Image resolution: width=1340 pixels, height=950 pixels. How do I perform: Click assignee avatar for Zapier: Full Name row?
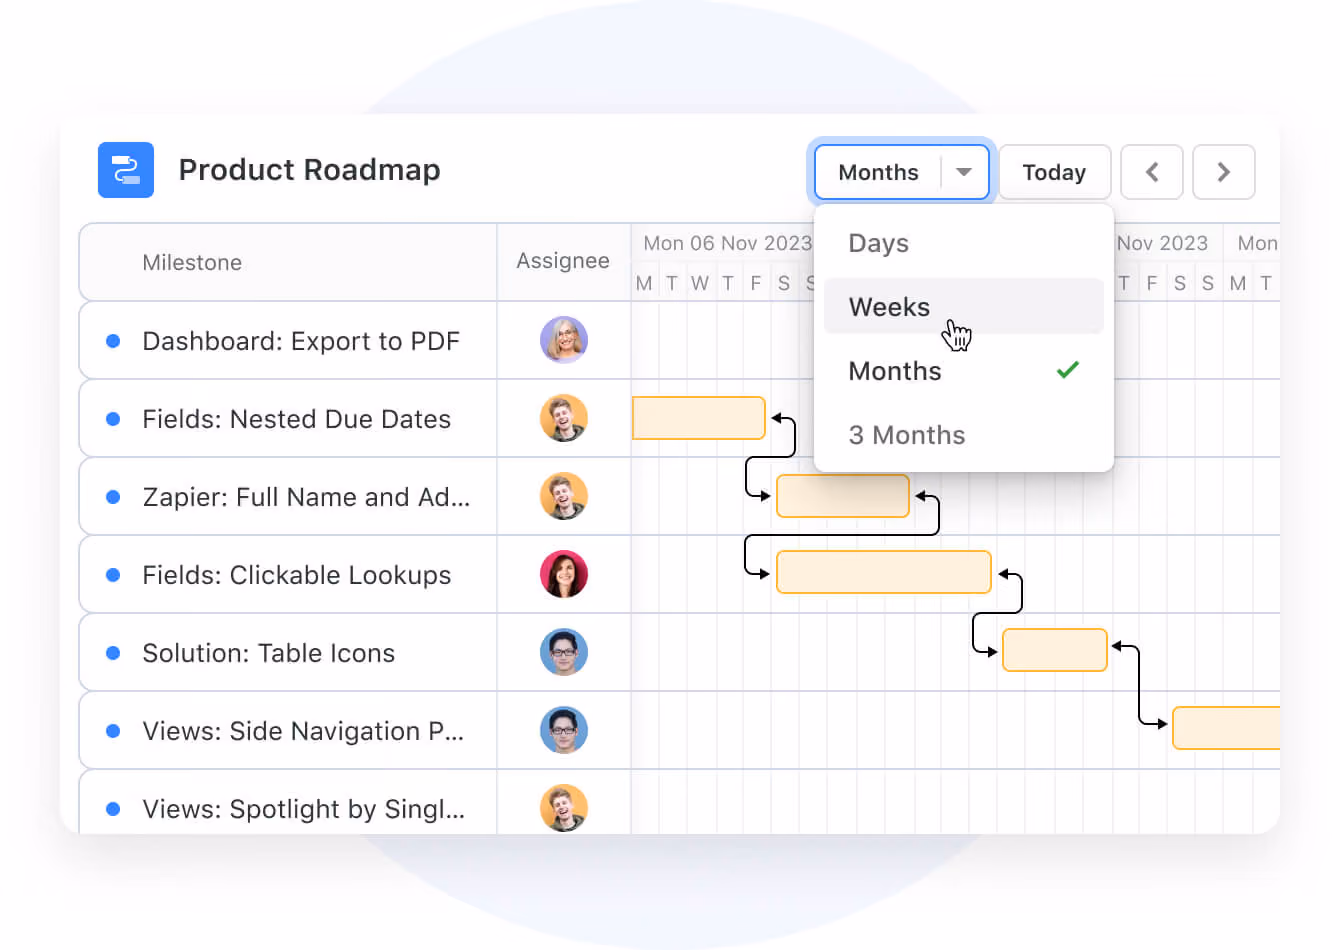pos(564,496)
